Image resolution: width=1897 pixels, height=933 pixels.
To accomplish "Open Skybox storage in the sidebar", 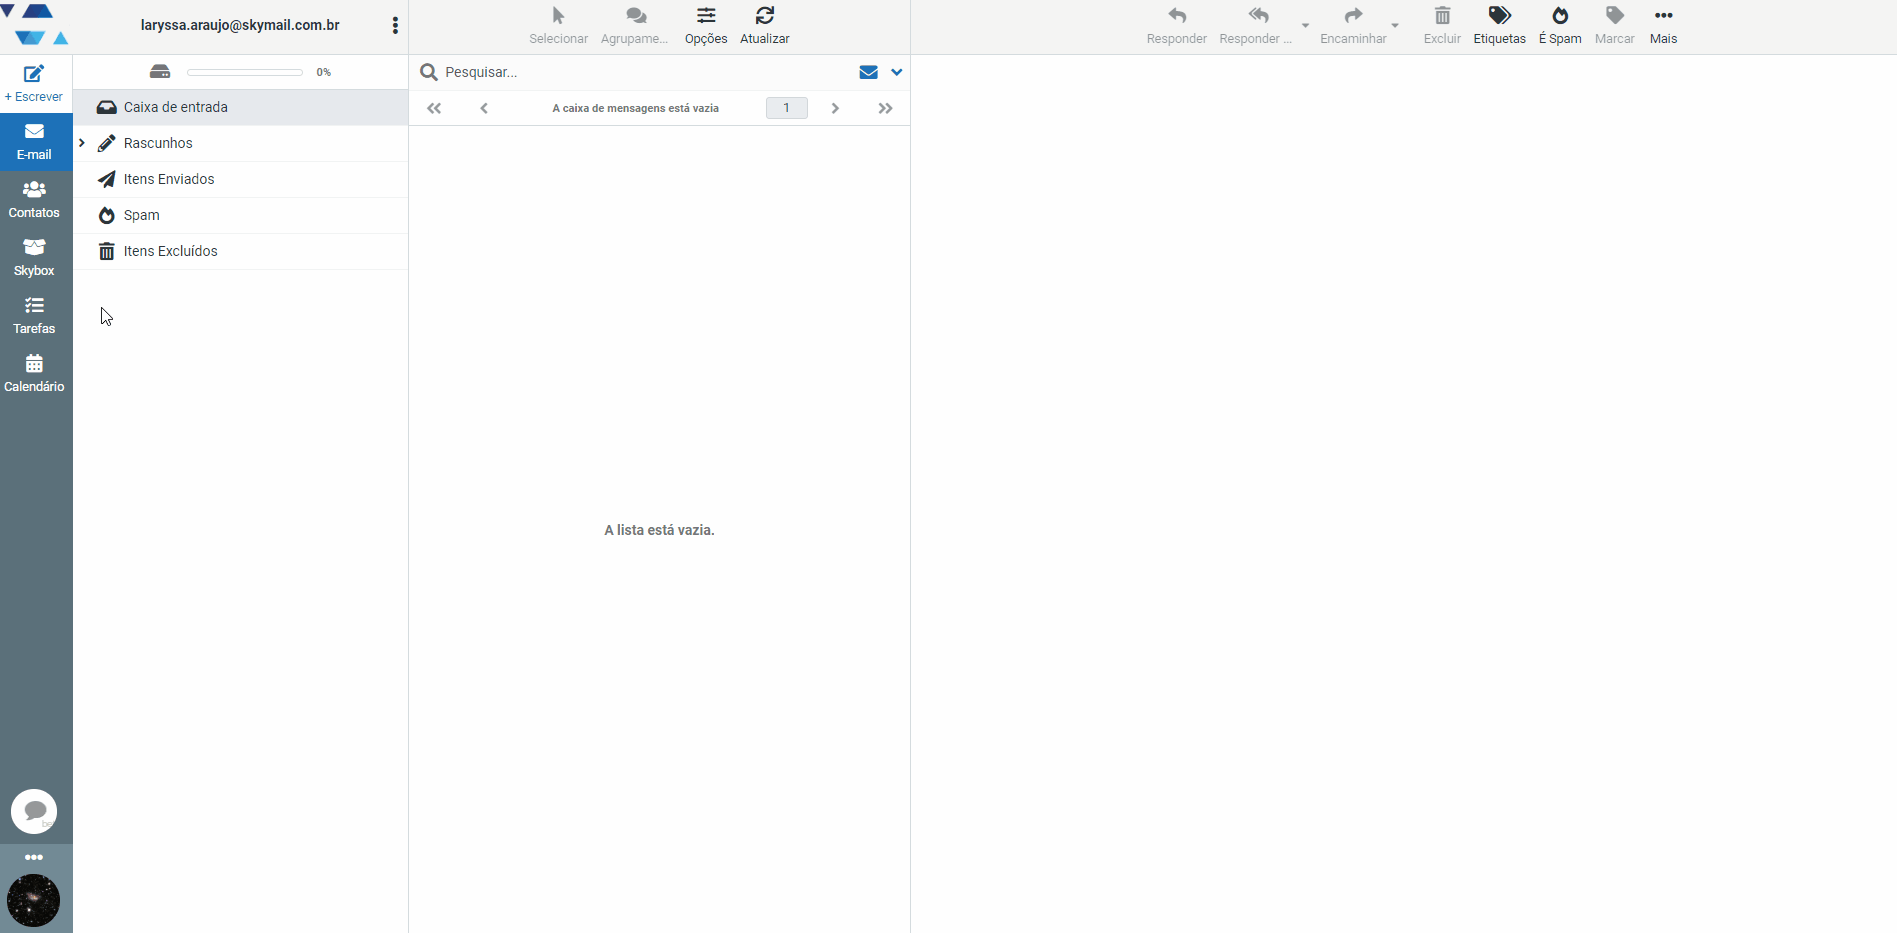I will [34, 257].
